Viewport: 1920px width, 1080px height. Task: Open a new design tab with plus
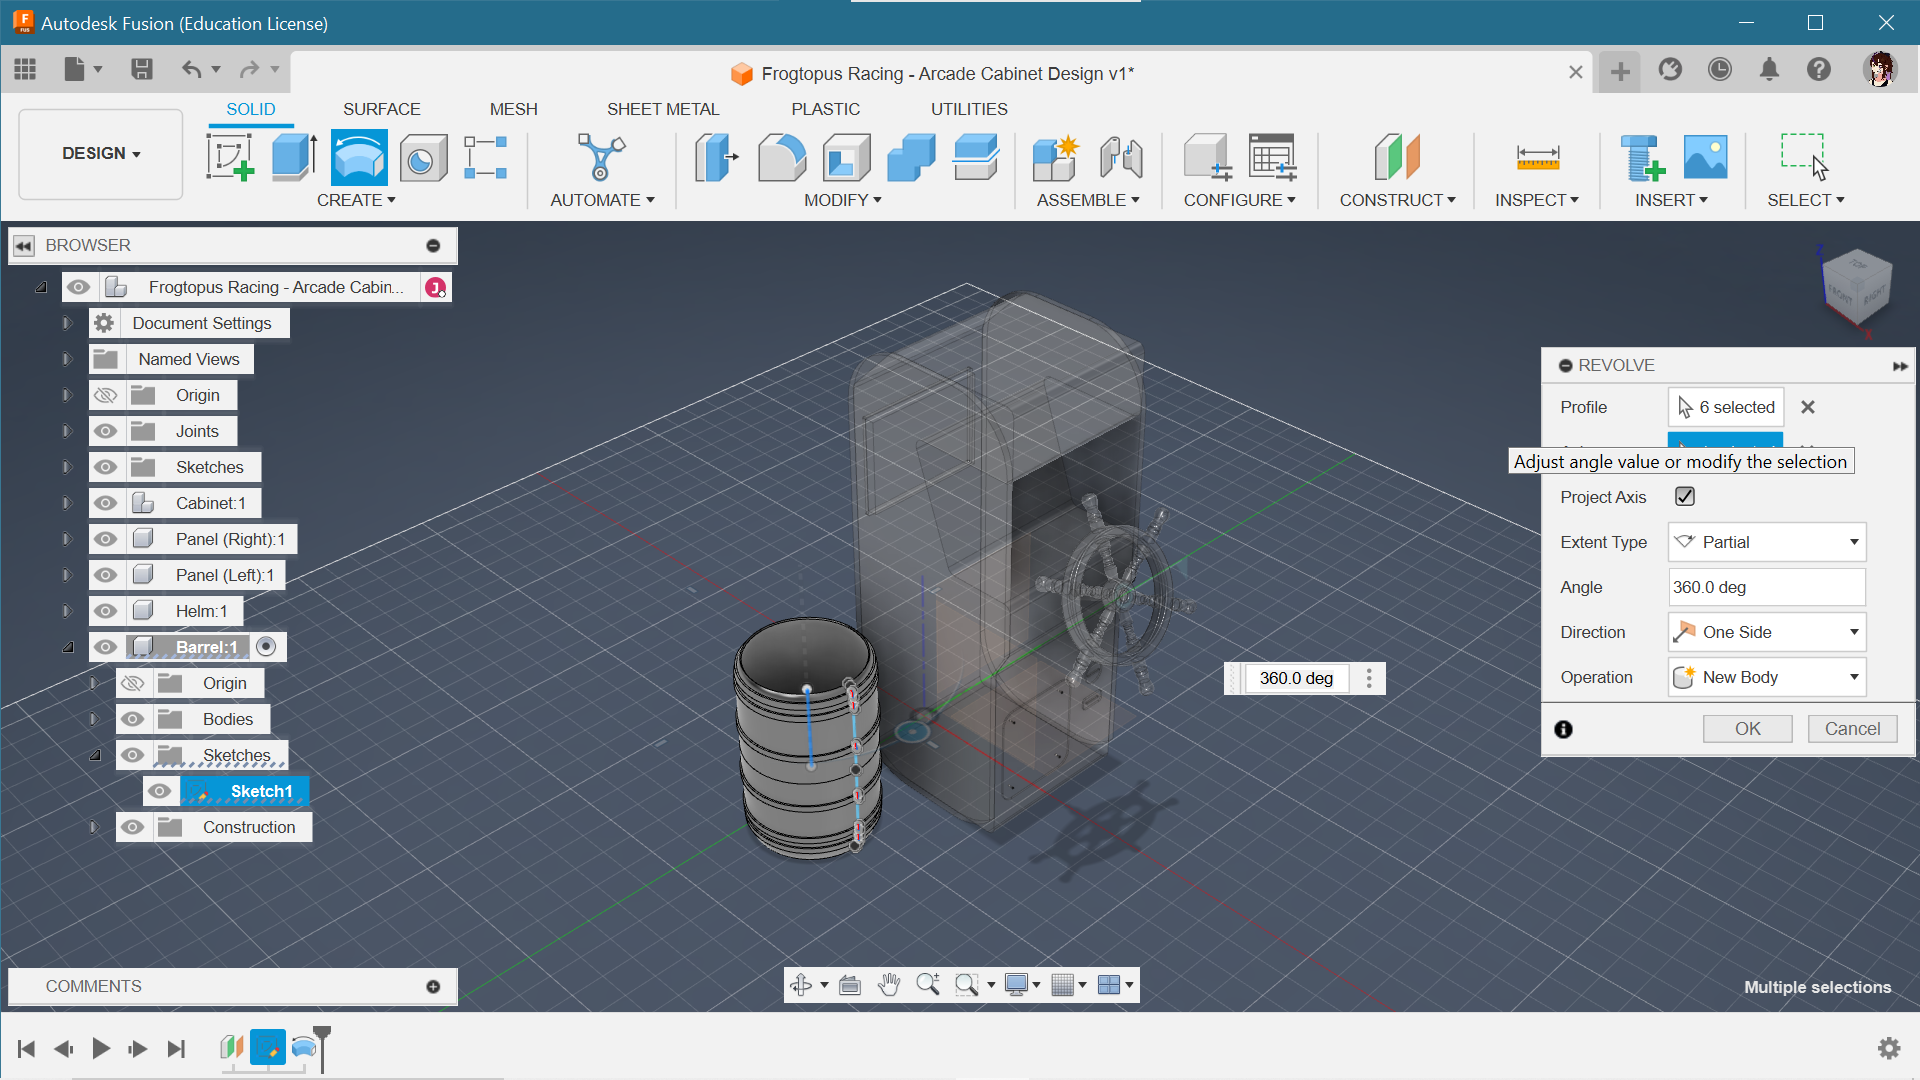click(x=1620, y=71)
